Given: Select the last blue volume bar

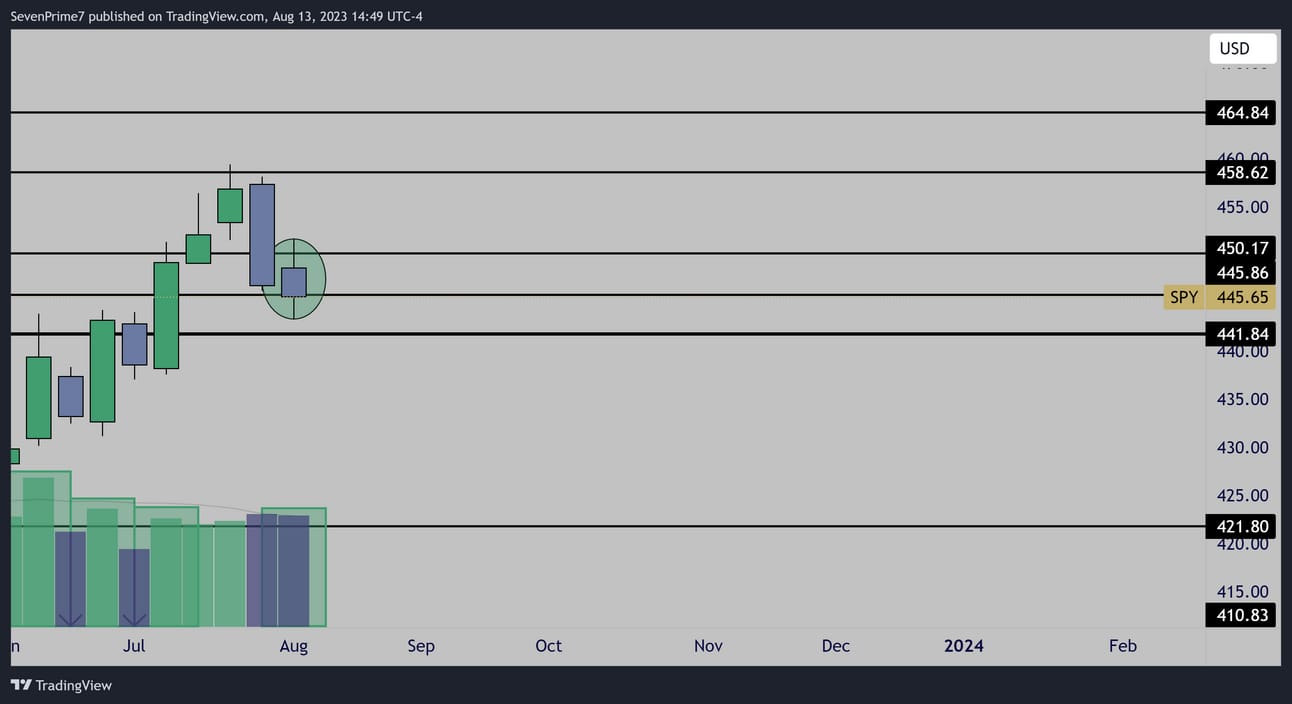Looking at the screenshot, I should coord(294,571).
